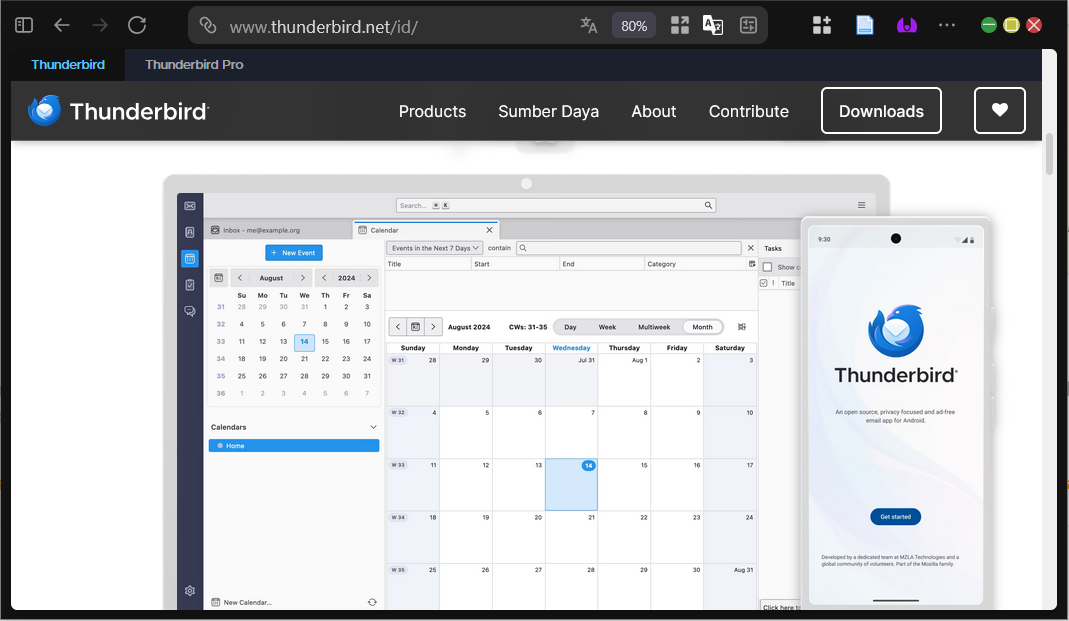Click the add-workspace grid plus icon in toolbar
Viewport: 1069px width, 621px height.
click(822, 25)
